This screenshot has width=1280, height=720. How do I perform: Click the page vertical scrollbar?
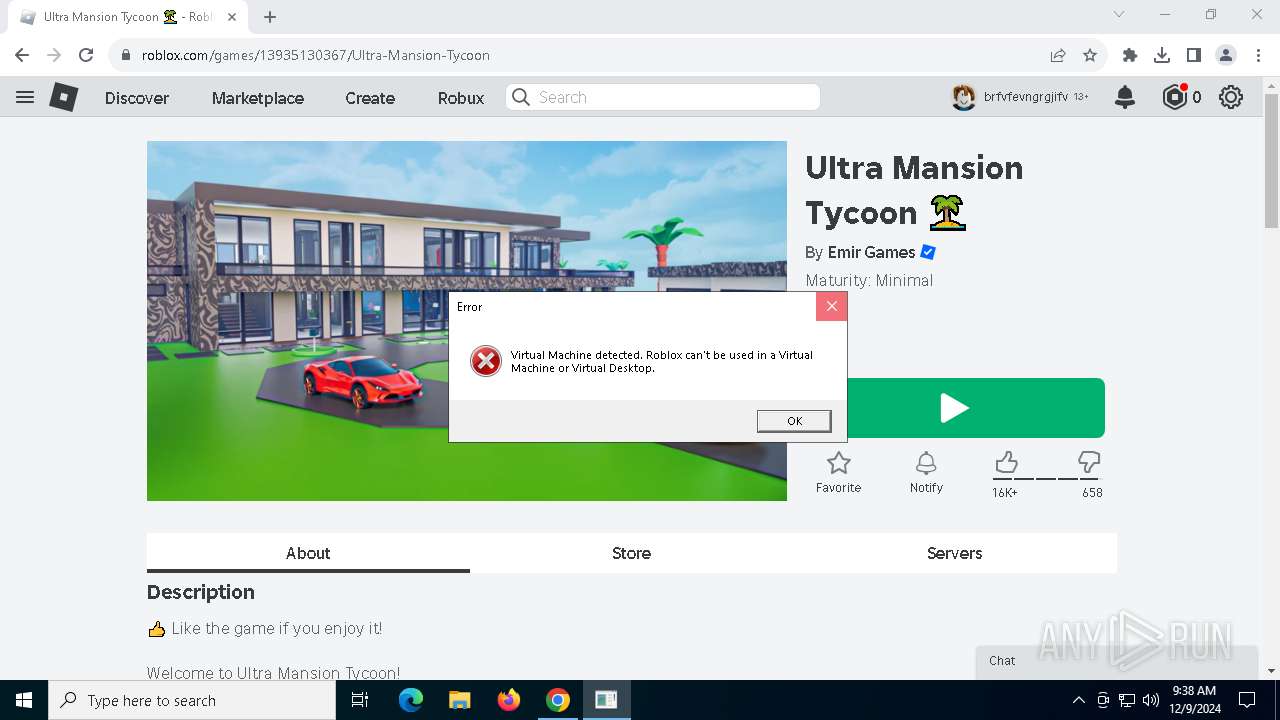[x=1271, y=160]
